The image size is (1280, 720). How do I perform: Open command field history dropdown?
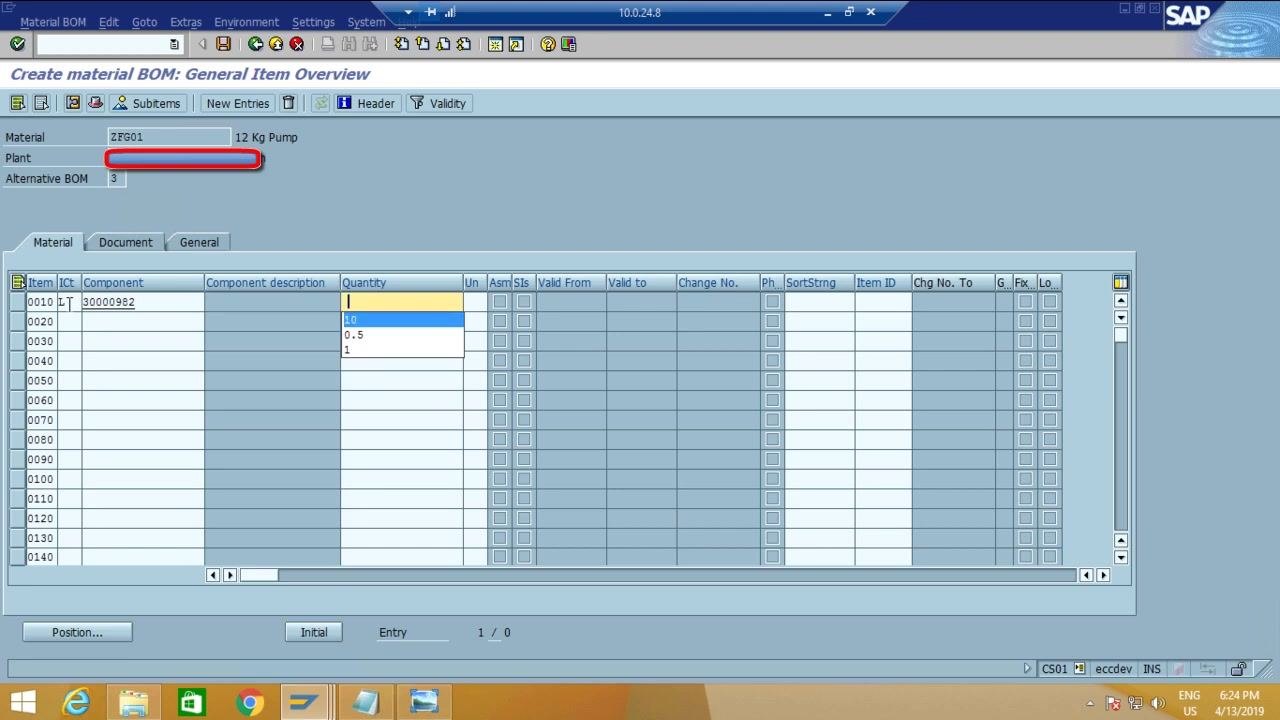[174, 44]
